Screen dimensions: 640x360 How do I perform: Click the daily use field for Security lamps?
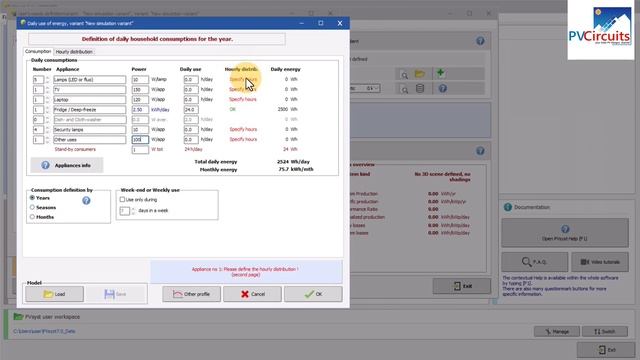pos(191,129)
